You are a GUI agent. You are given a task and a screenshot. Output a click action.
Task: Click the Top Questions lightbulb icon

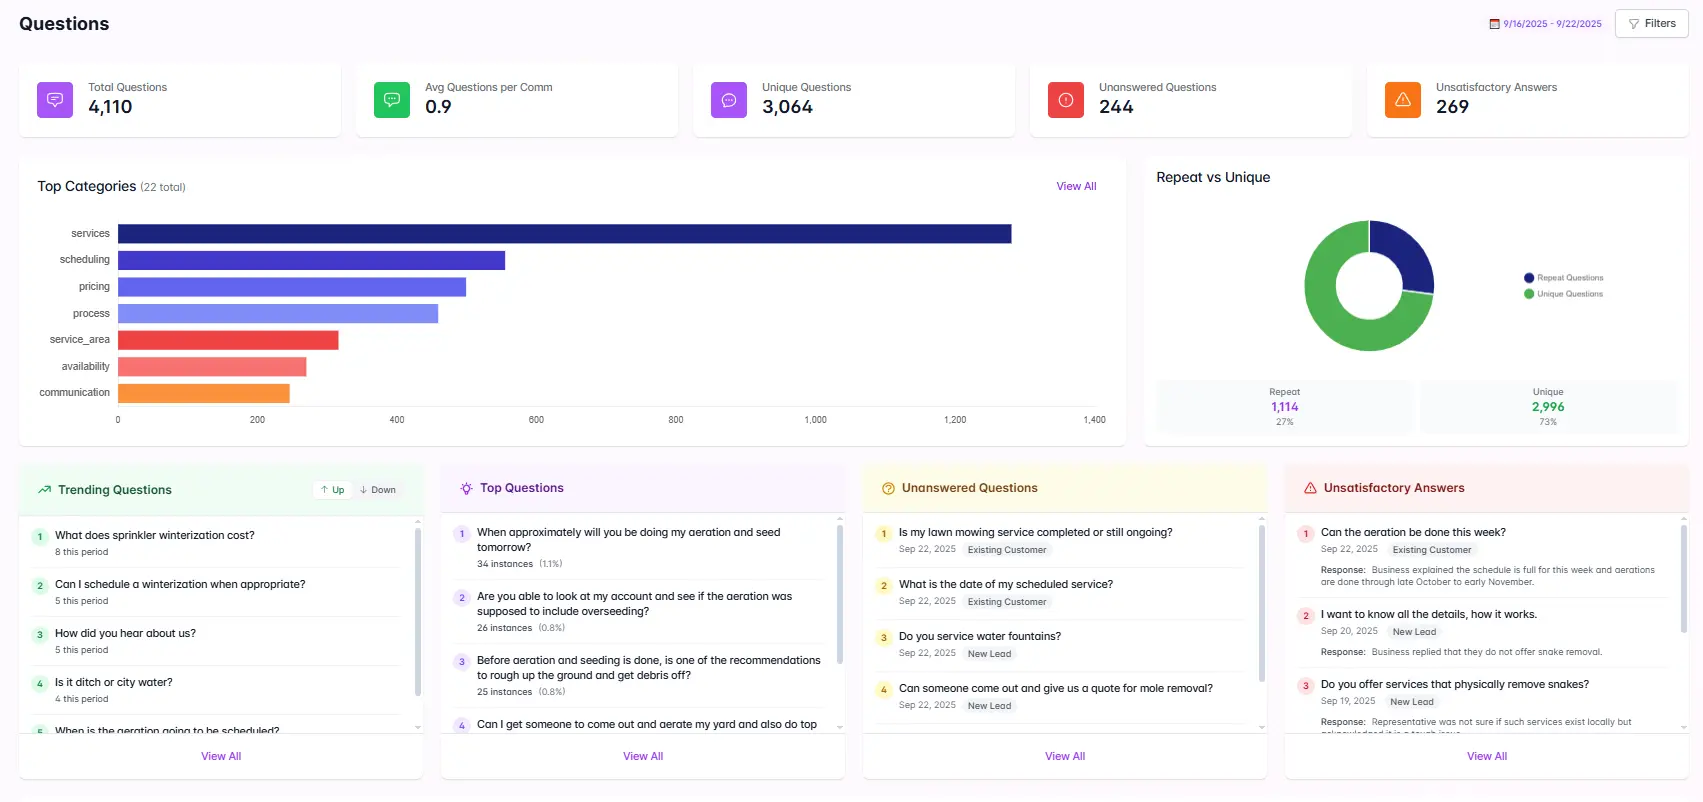click(466, 489)
